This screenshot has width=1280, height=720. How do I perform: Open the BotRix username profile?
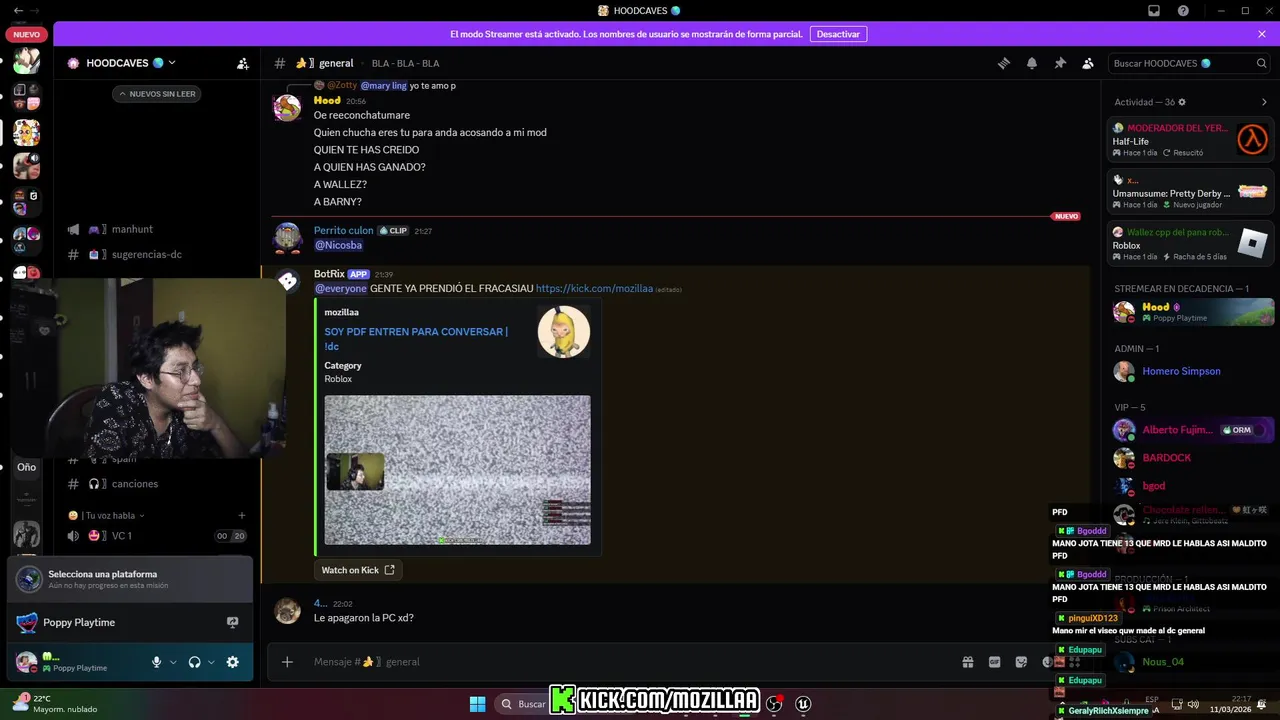329,274
